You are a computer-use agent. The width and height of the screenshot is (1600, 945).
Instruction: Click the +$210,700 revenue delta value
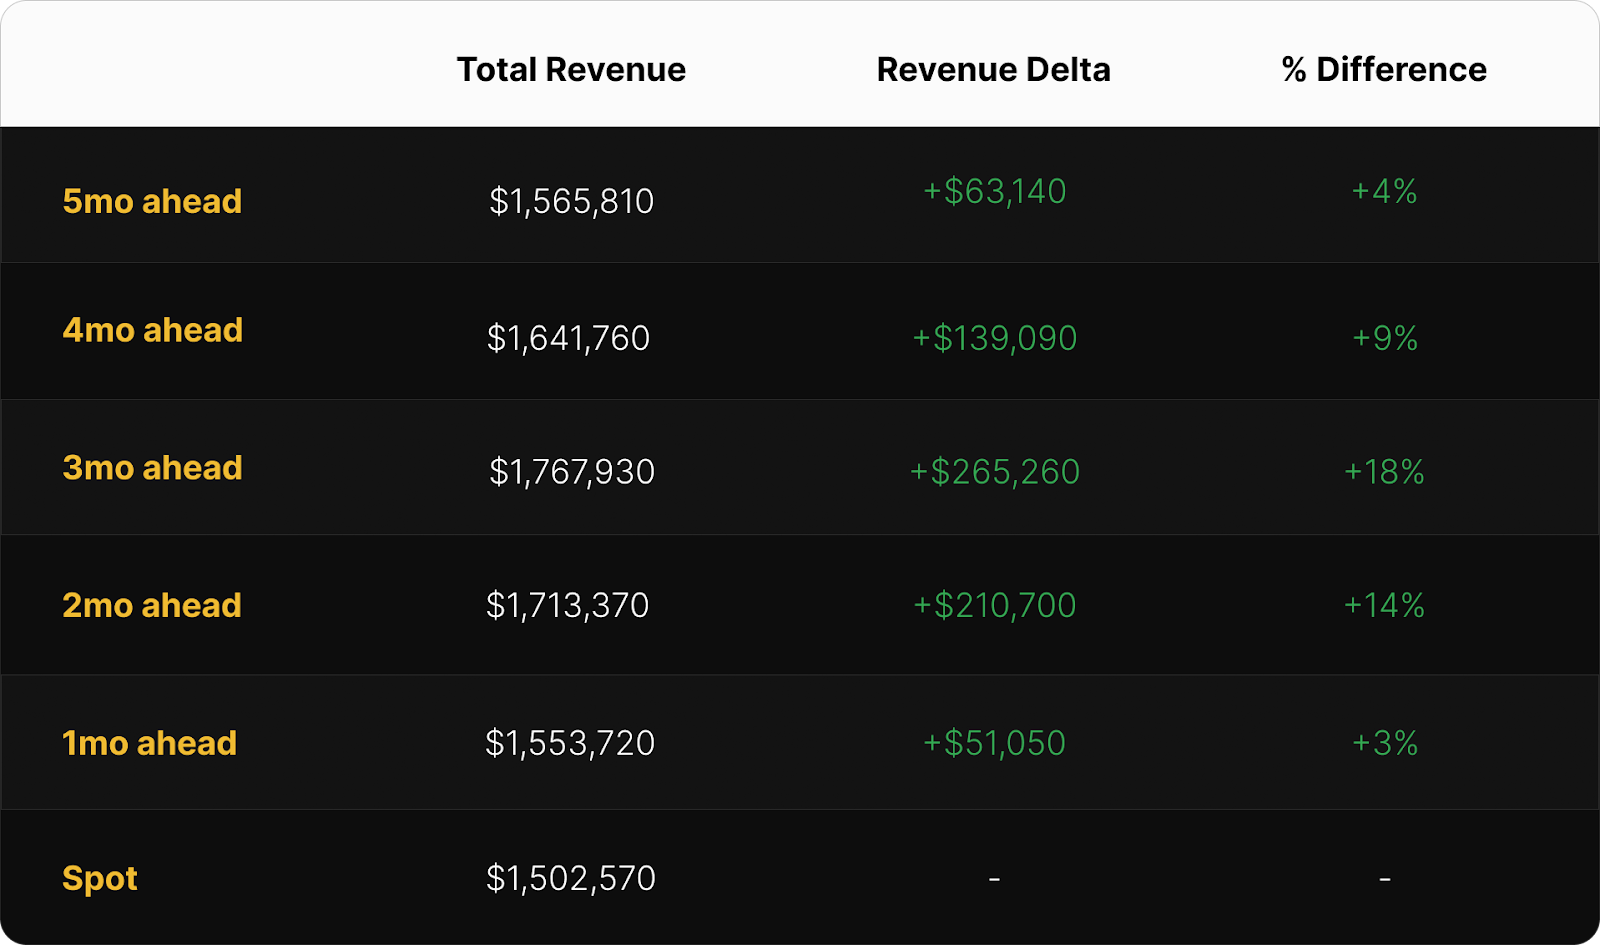(994, 605)
